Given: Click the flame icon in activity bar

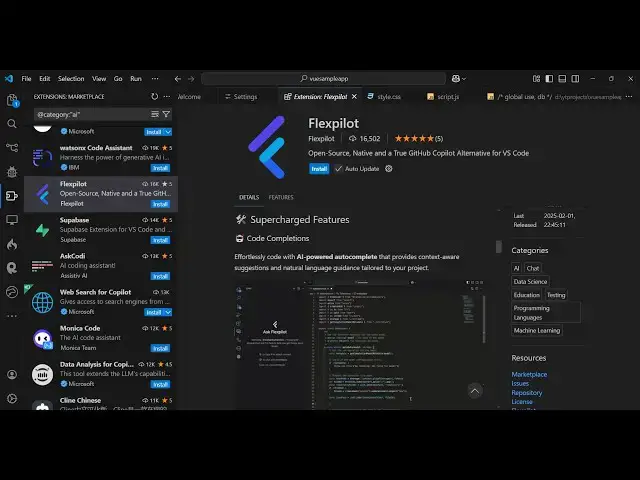Looking at the screenshot, I should point(12,244).
